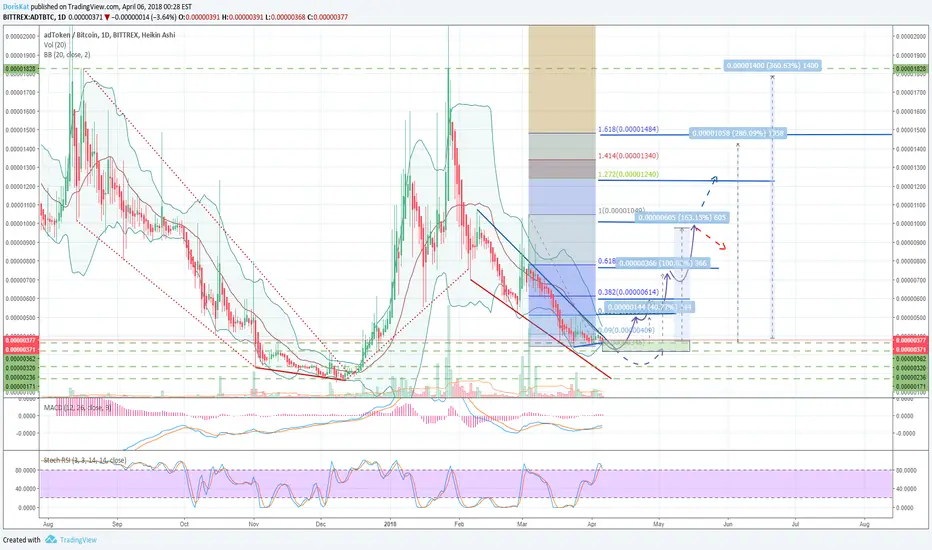Select the 0.00000144 measurement label

(x=649, y=307)
